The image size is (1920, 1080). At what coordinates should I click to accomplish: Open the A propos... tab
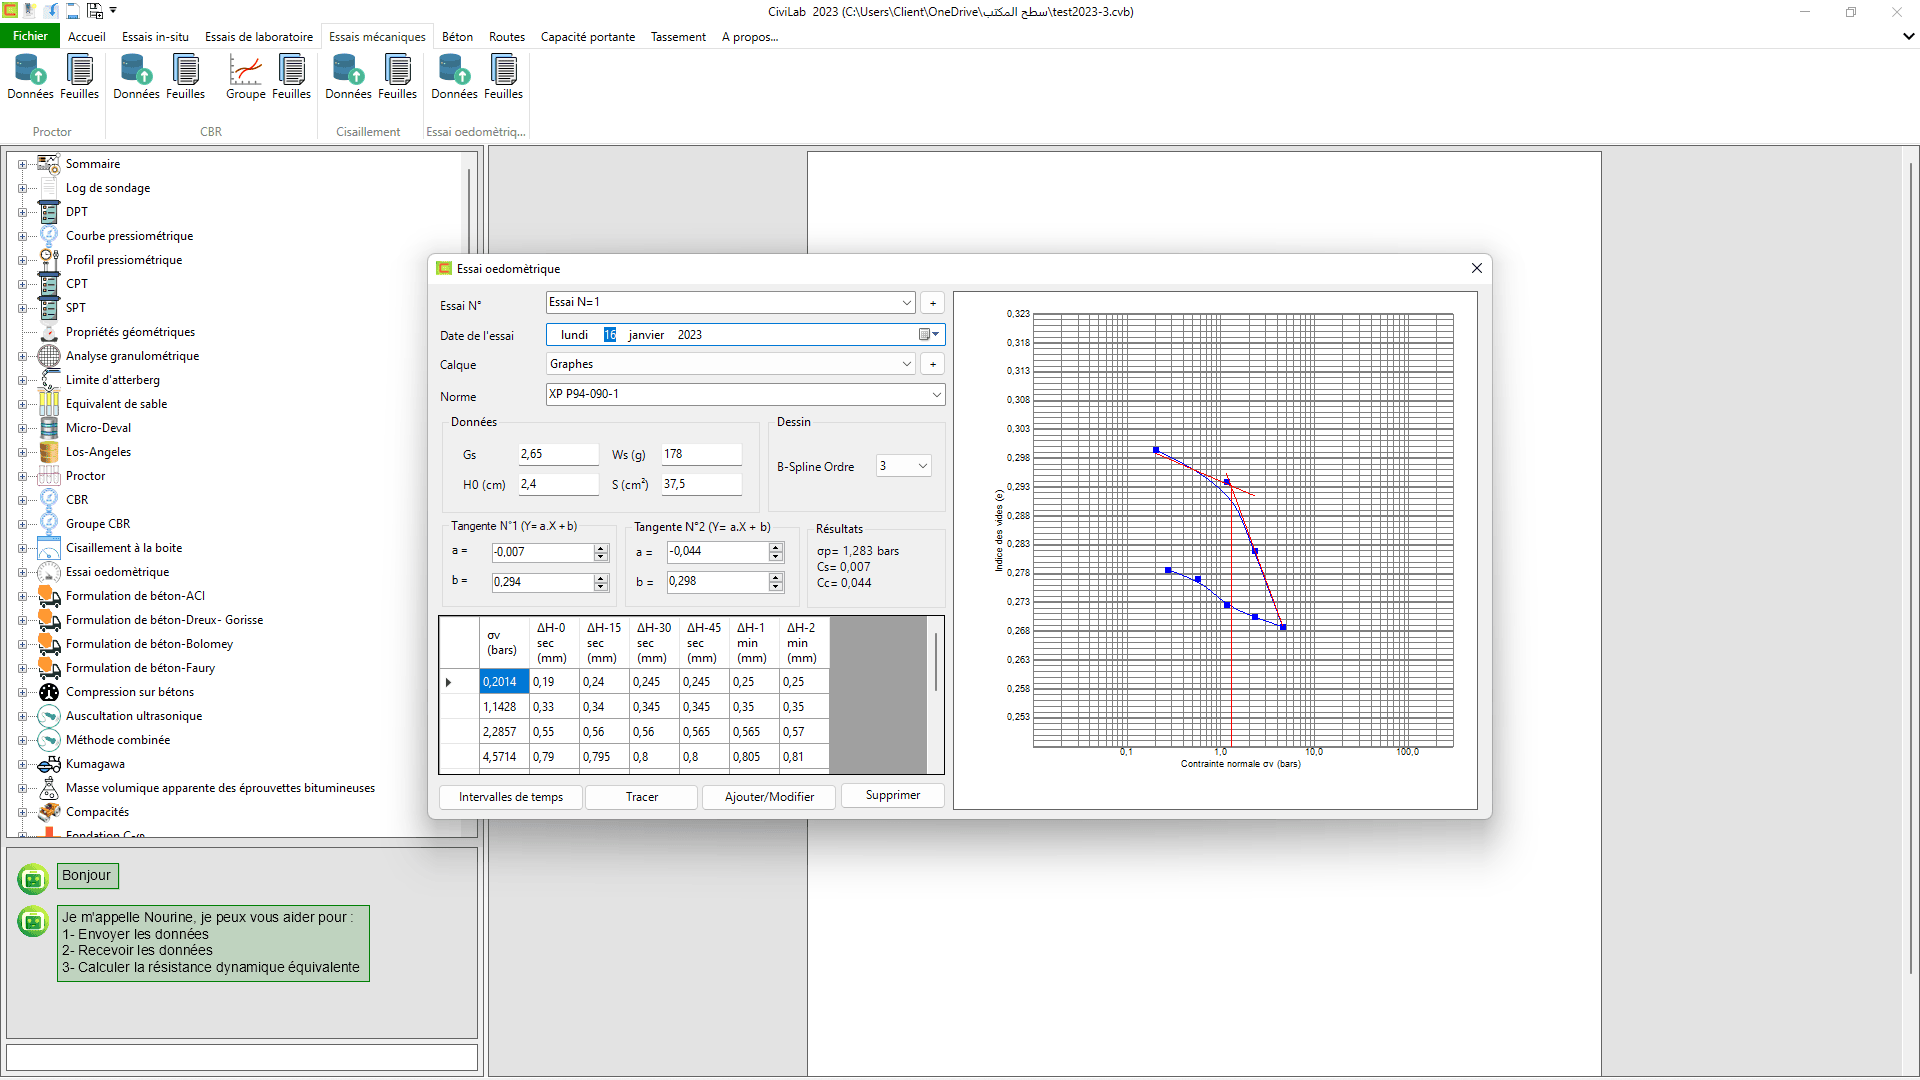point(750,37)
